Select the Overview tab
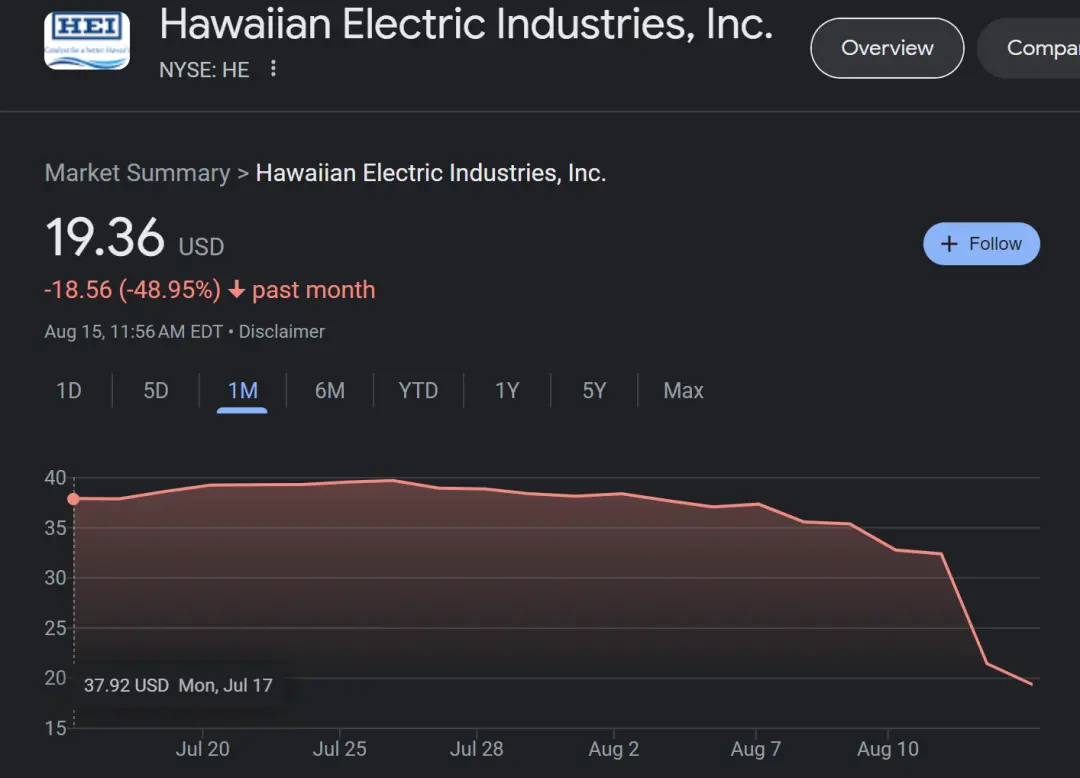This screenshot has width=1080, height=778. (x=887, y=48)
